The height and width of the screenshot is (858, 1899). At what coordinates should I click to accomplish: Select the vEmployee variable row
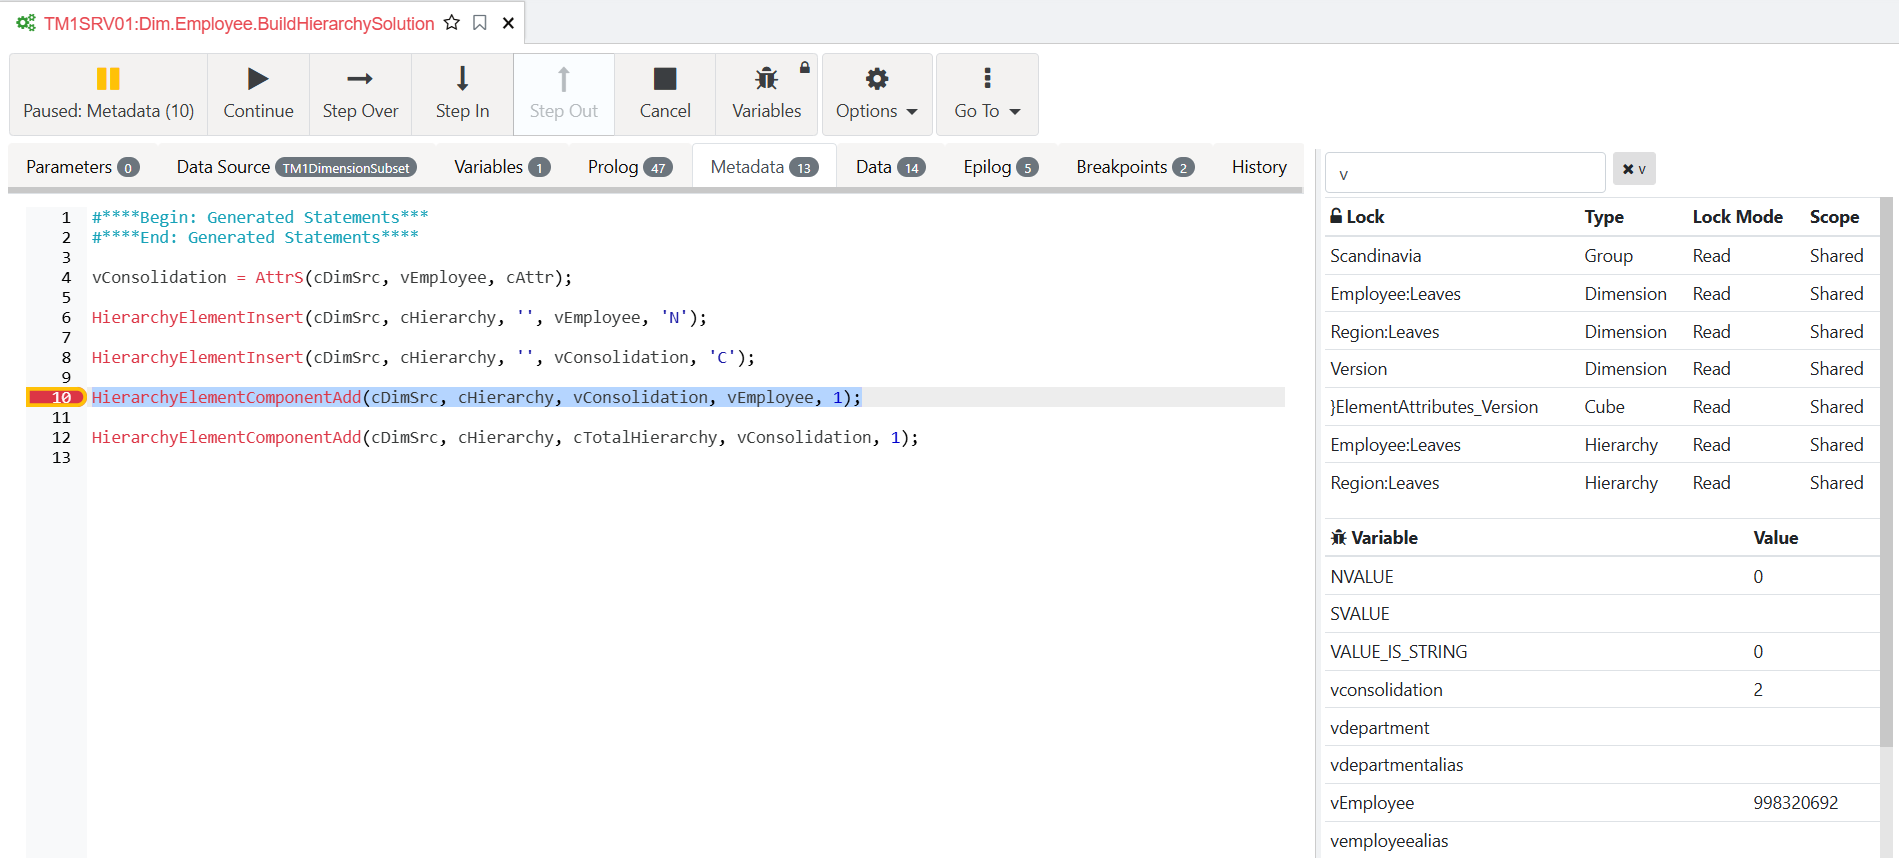tap(1602, 803)
